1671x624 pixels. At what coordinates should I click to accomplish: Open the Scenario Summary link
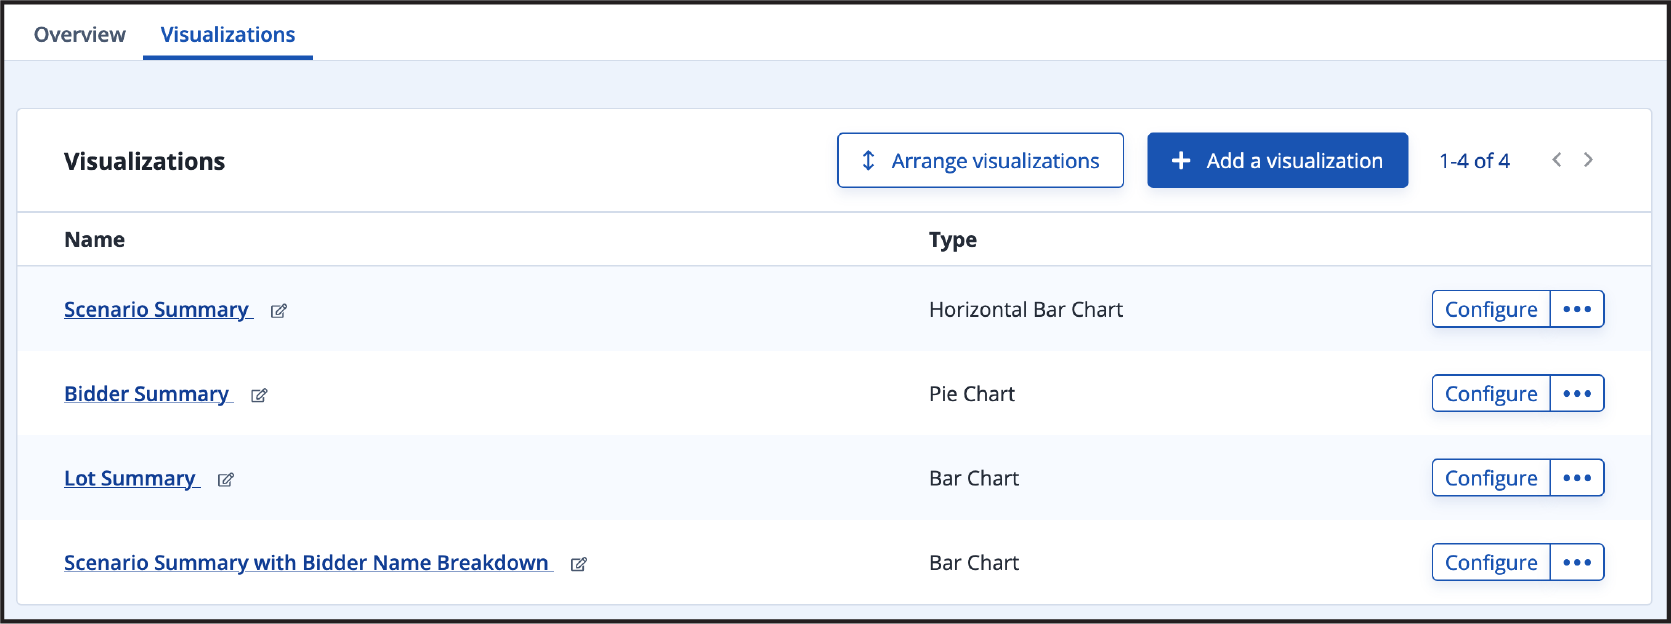point(156,310)
